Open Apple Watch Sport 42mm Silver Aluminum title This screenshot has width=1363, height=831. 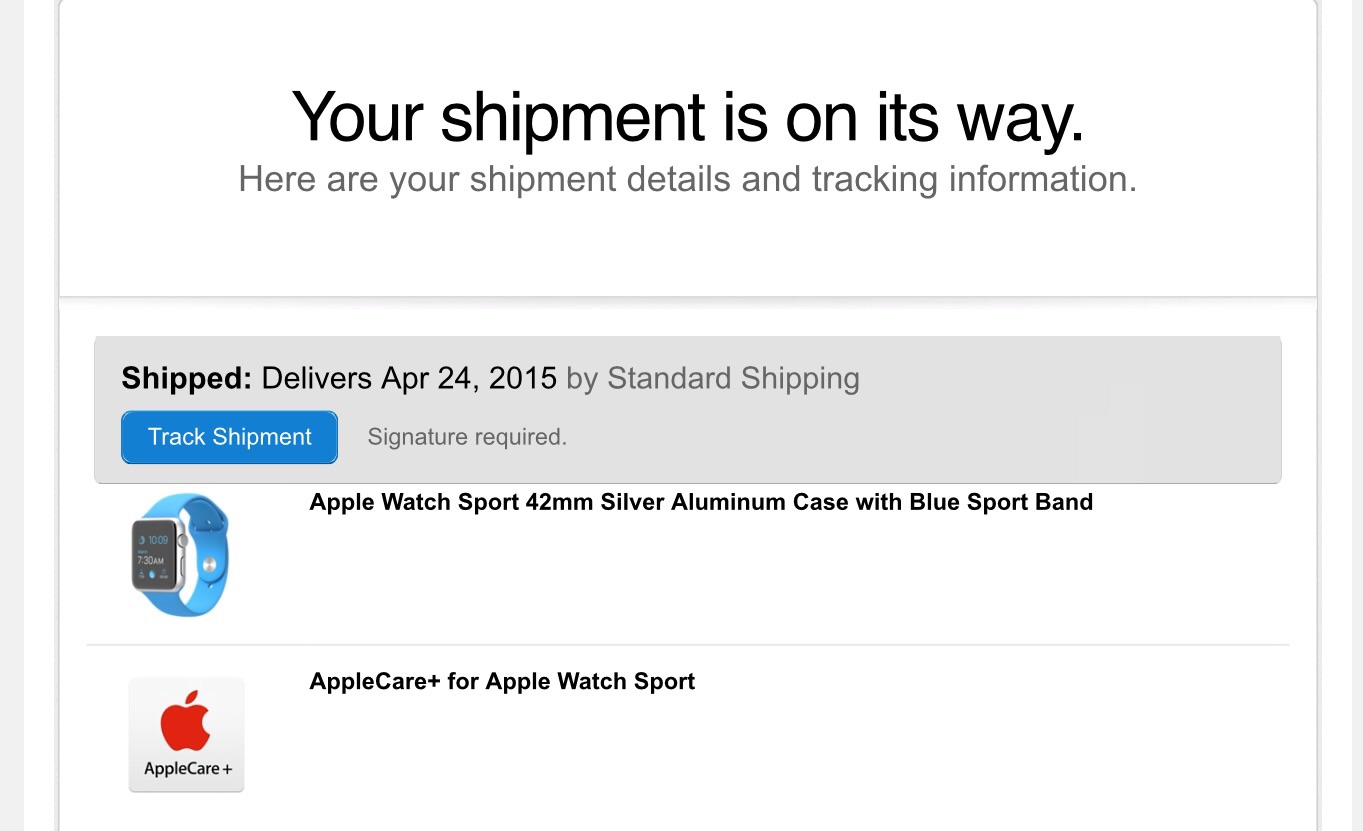pos(701,502)
